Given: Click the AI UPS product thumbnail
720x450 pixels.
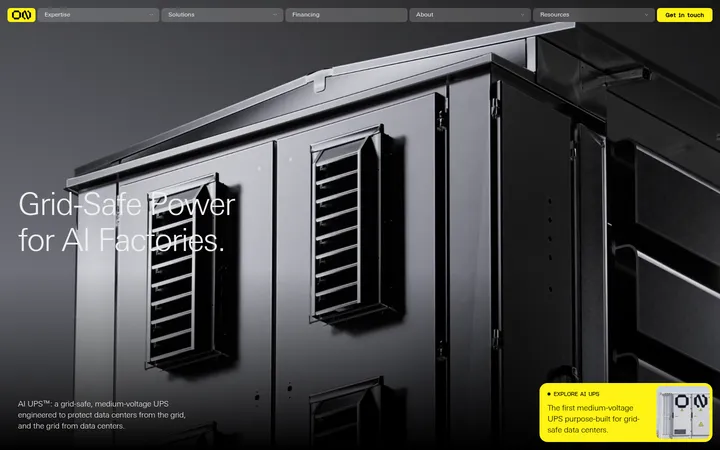Looking at the screenshot, I should click(684, 412).
